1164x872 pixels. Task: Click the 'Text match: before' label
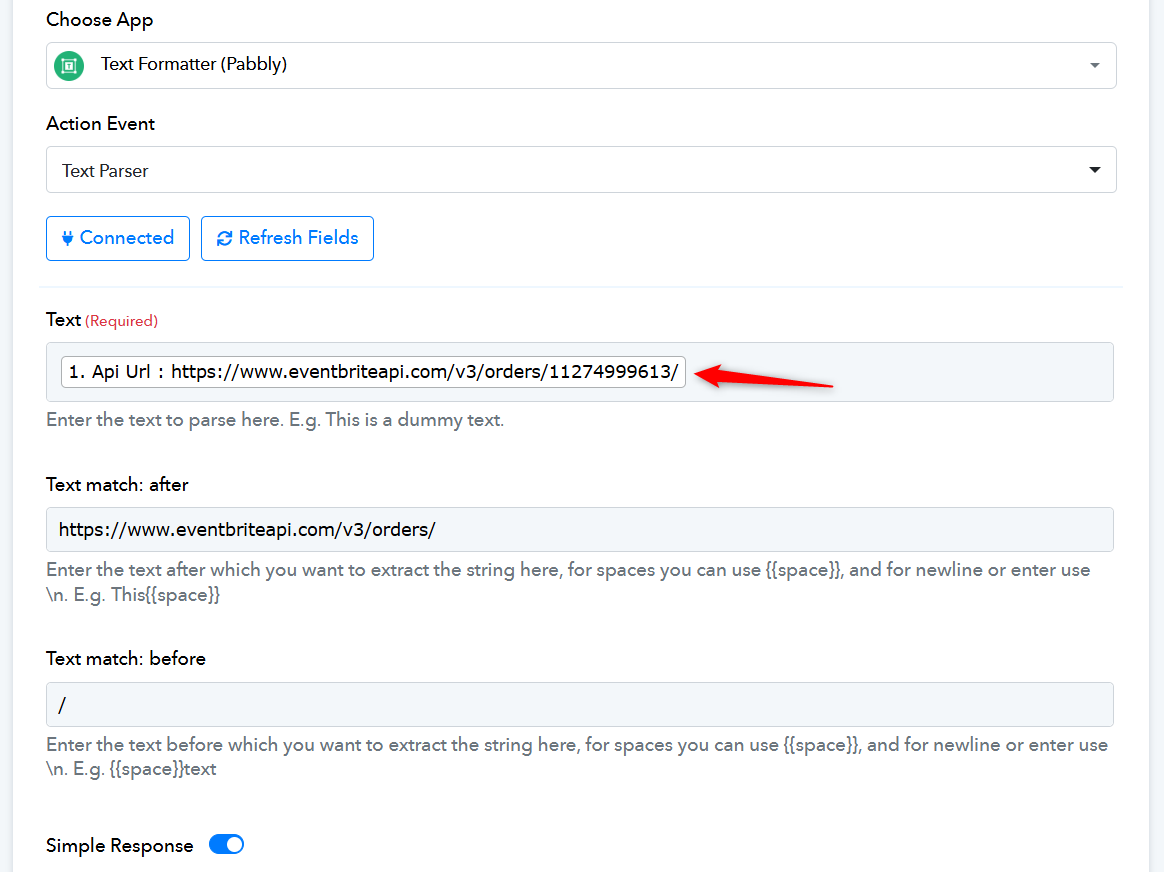coord(125,659)
